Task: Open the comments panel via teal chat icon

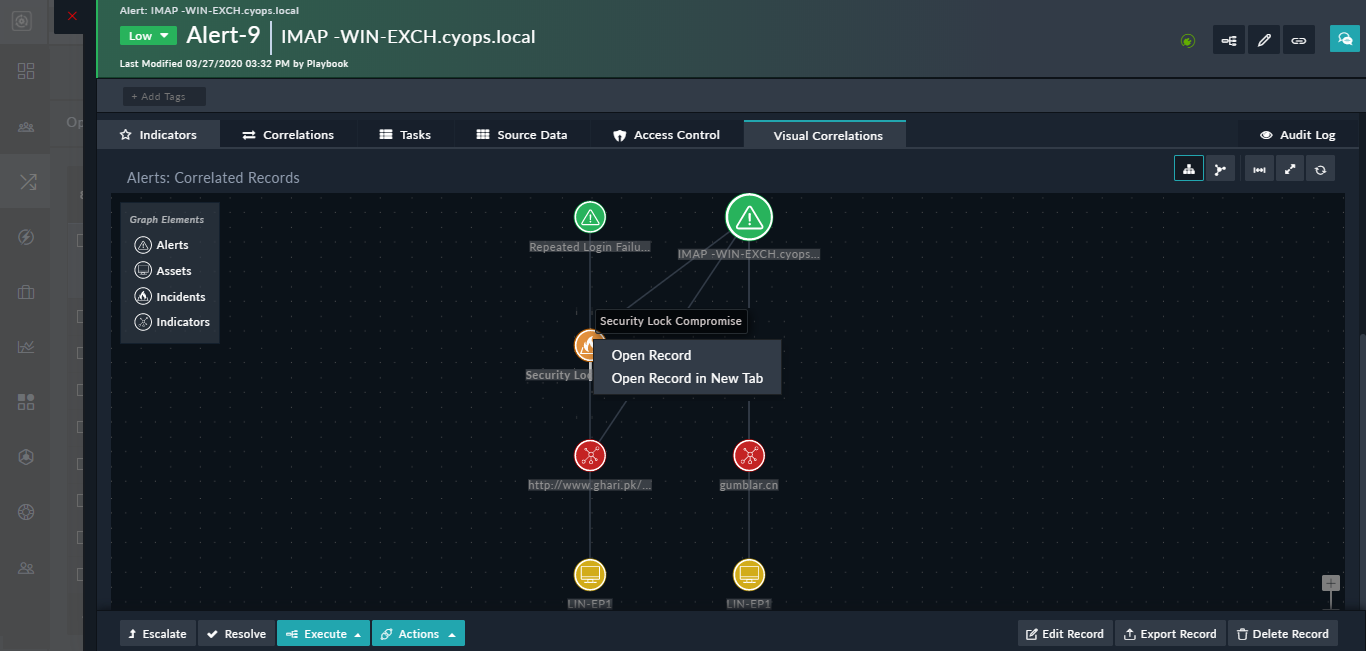Action: pos(1344,40)
